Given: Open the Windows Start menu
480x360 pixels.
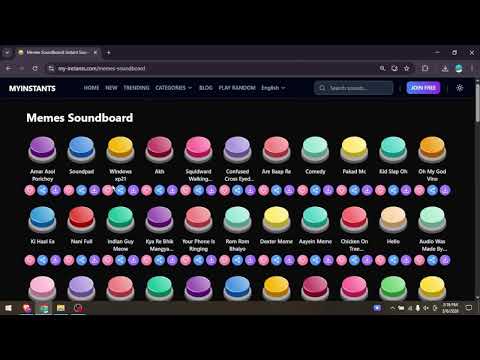Looking at the screenshot, I should click(8, 308).
